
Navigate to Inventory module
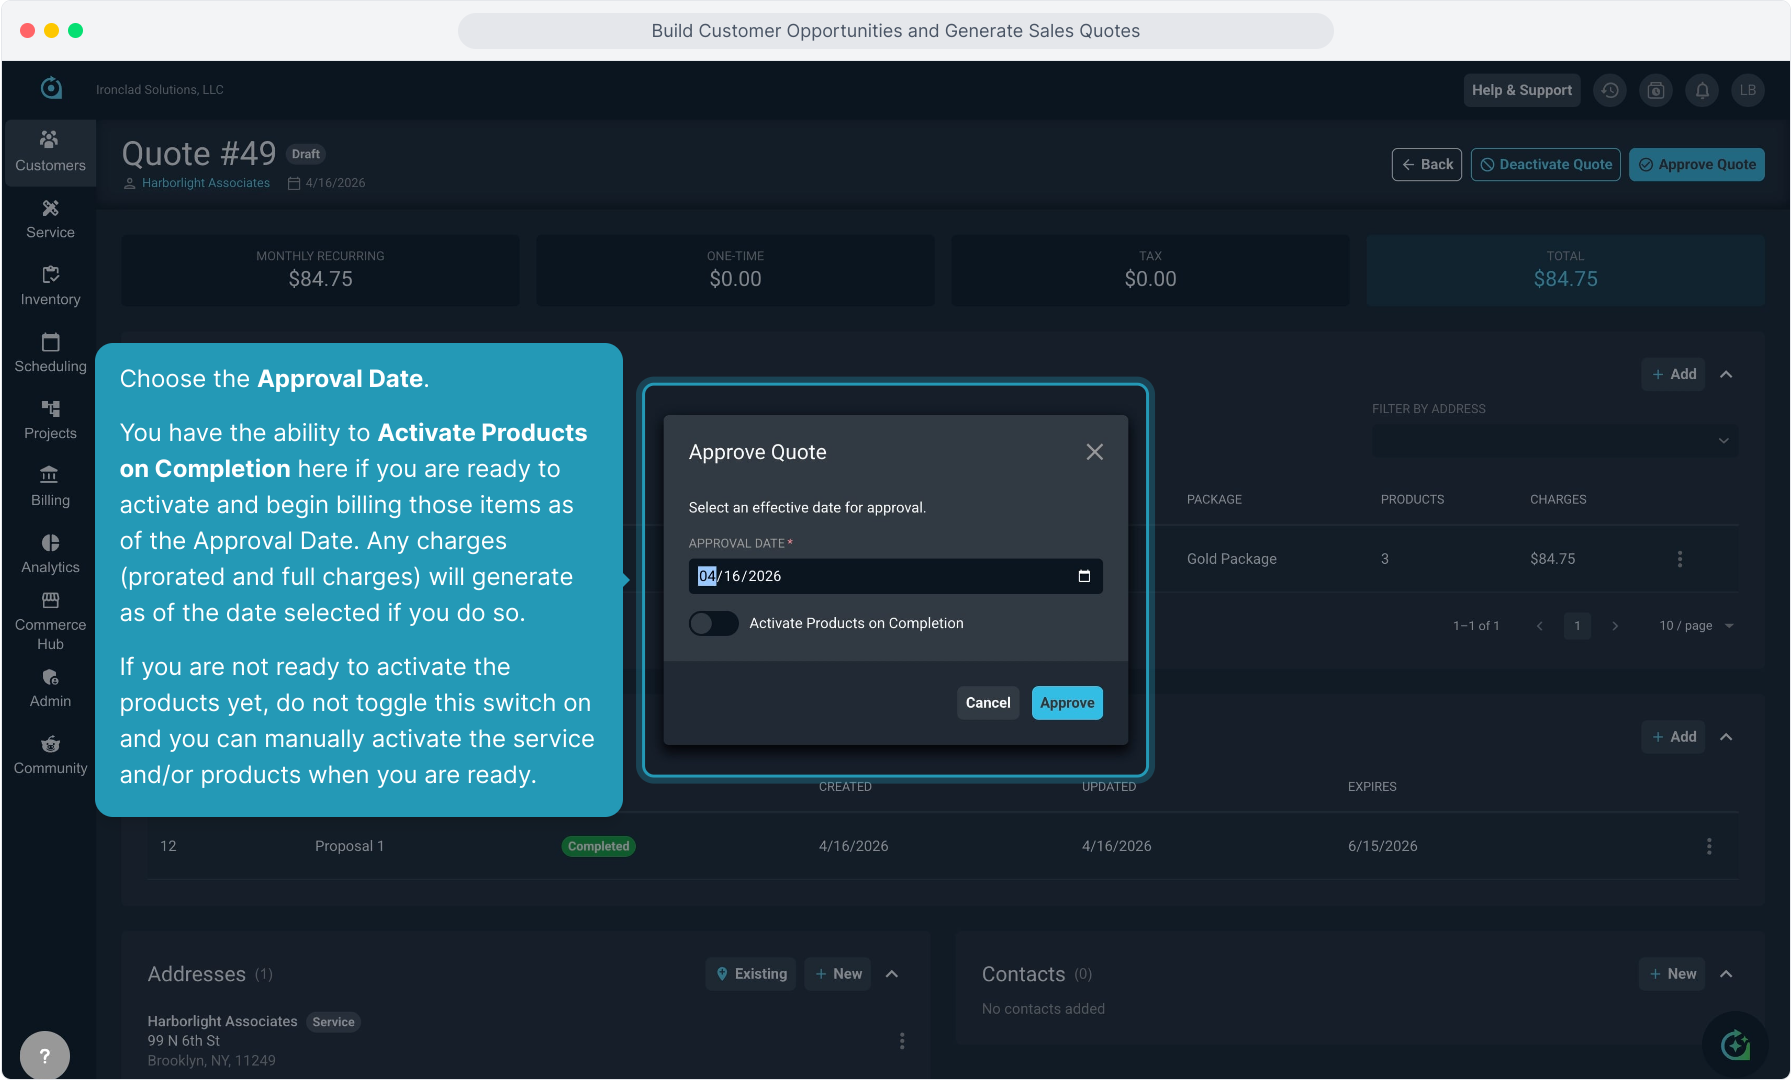(50, 285)
